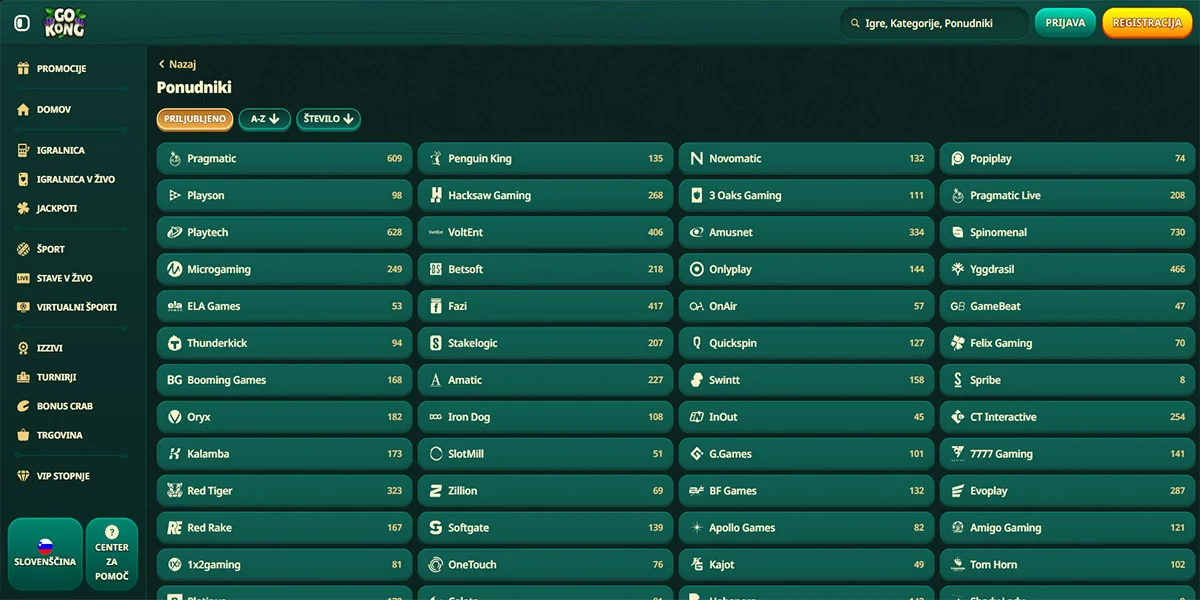Open the Izzivi medal icon
The width and height of the screenshot is (1200, 600).
[x=23, y=348]
